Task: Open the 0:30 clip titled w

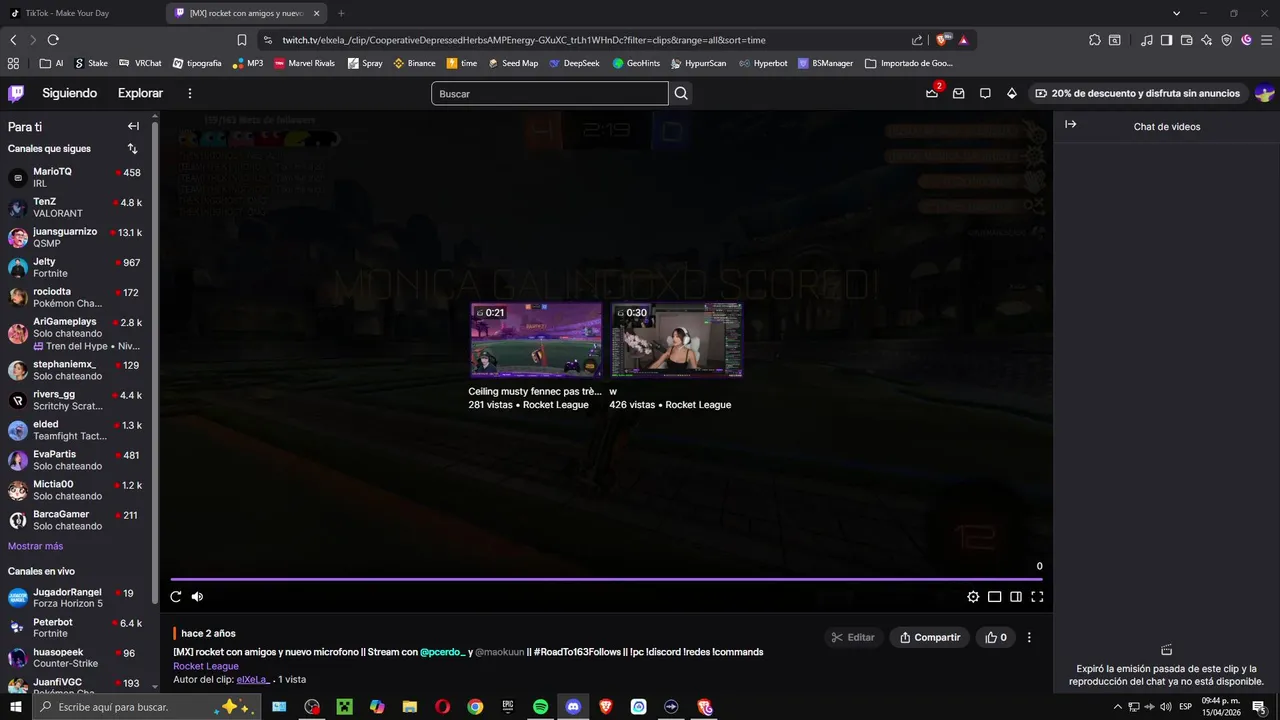Action: pyautogui.click(x=677, y=340)
